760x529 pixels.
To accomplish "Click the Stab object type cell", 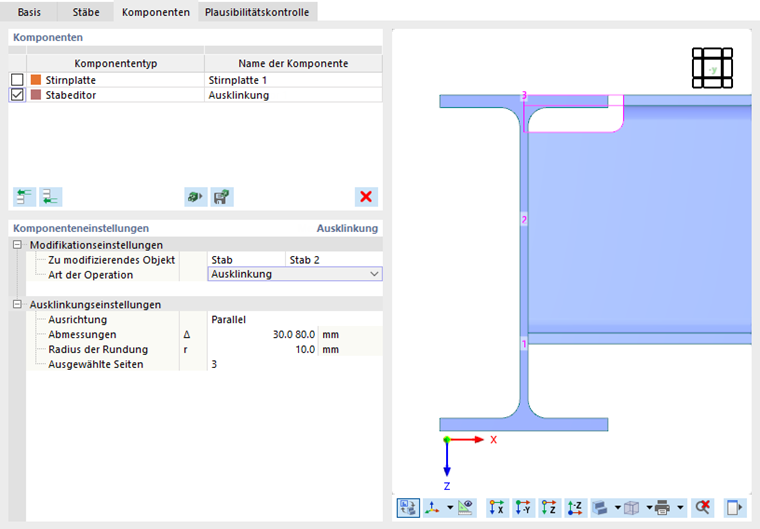I will (x=246, y=260).
